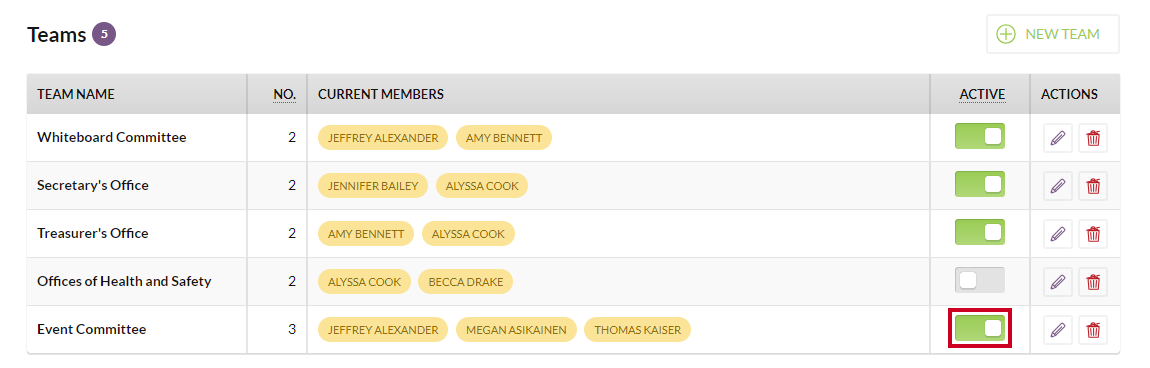This screenshot has height=368, width=1150.
Task: Delete the Whiteboard Committee team
Action: 1093,138
